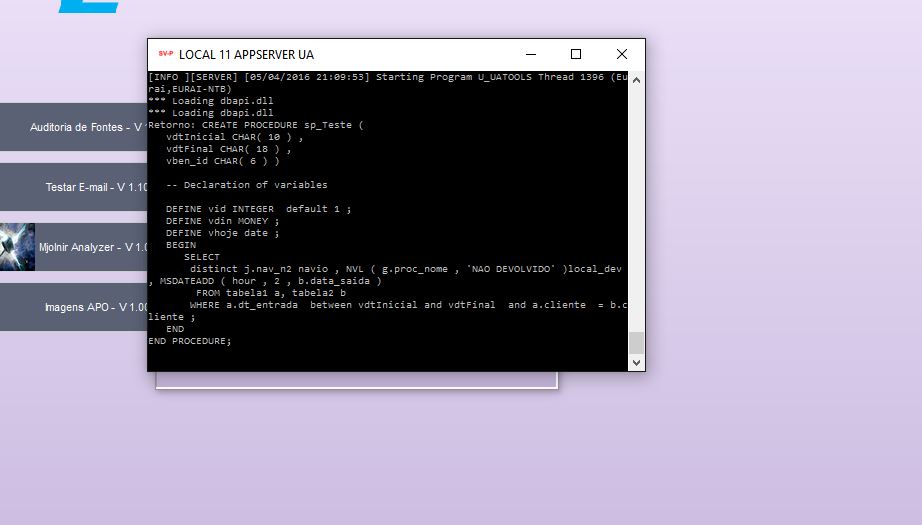Click the red SV-P app icon in title bar
Image resolution: width=922 pixels, height=525 pixels.
pos(165,54)
